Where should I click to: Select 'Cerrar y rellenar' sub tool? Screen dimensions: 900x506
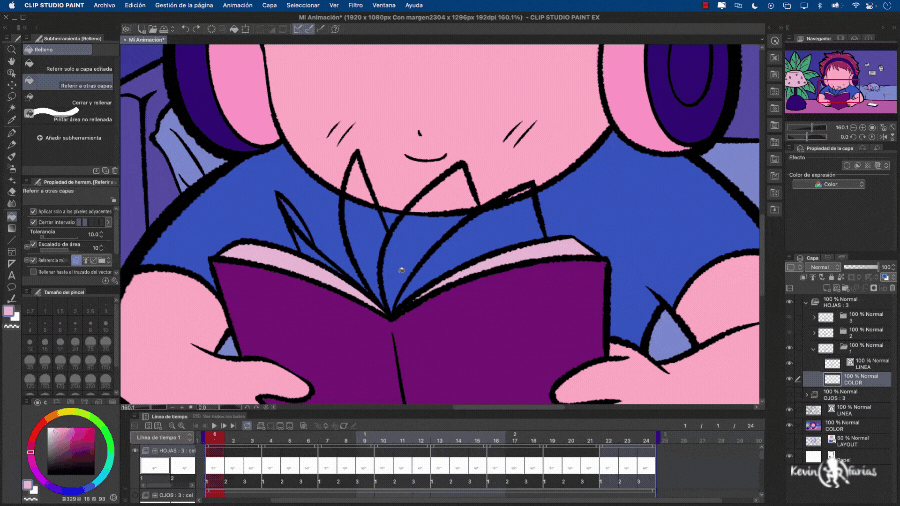pos(68,100)
